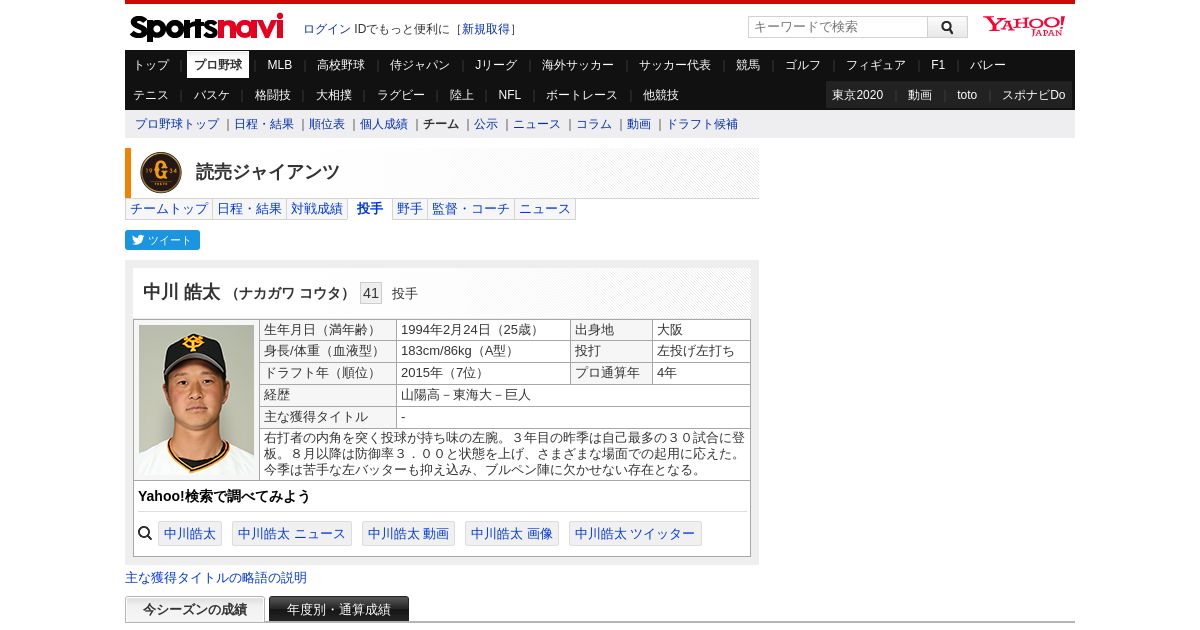This screenshot has height=630, width=1200.
Task: Open the ログイン link
Action: (327, 29)
